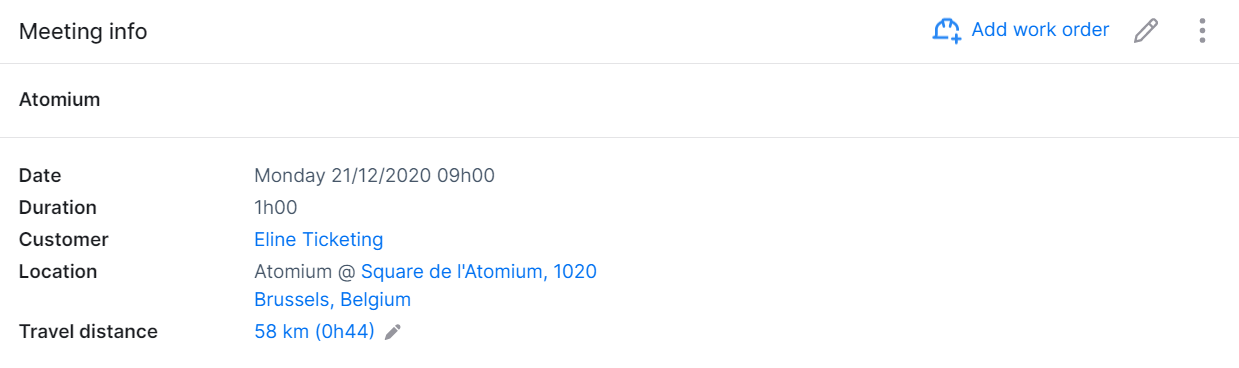The image size is (1239, 368).
Task: Open Square de l'Atomium, 1020 address link
Action: coord(479,272)
